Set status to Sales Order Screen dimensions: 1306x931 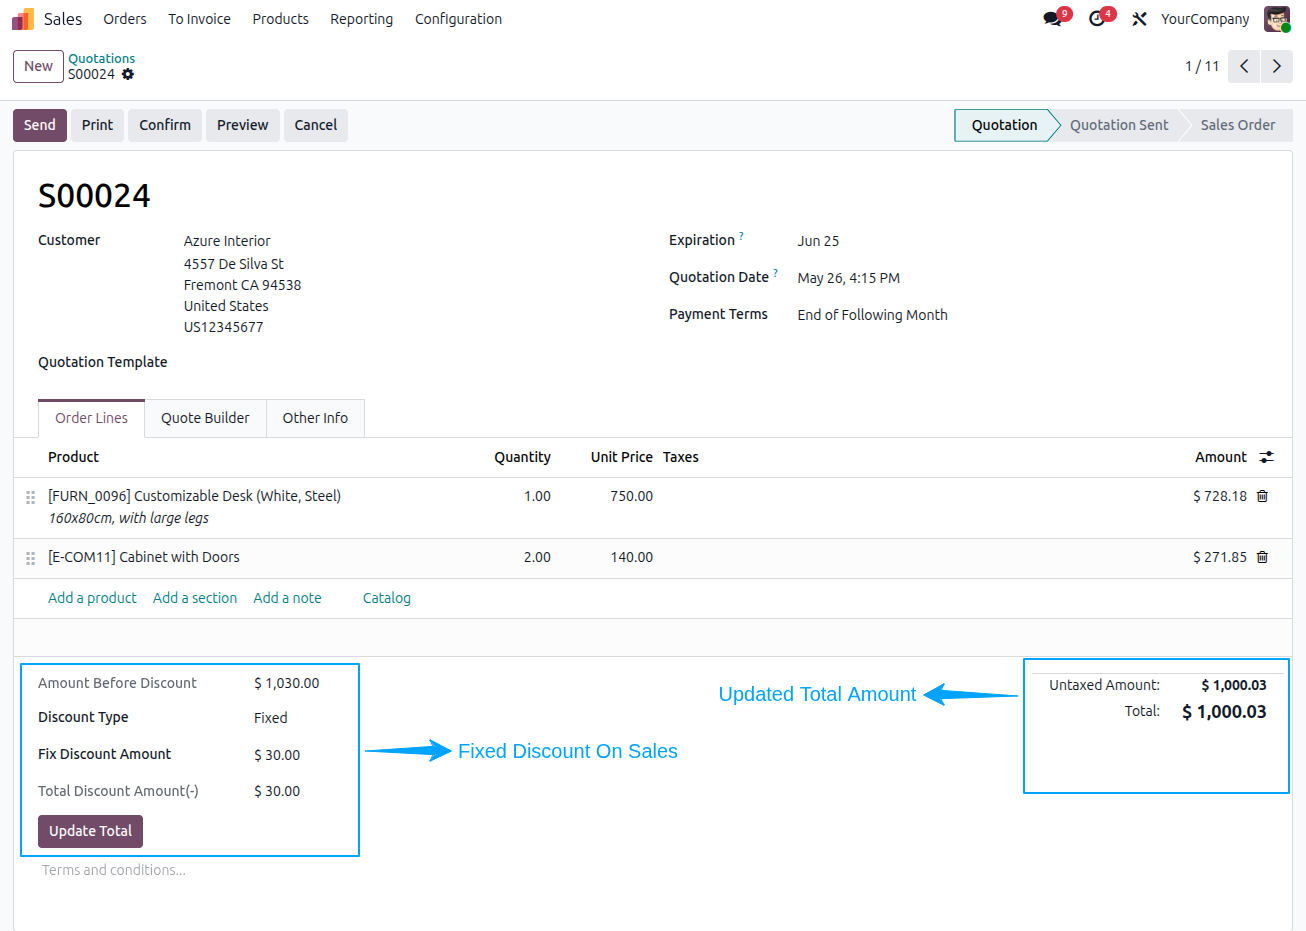(1237, 125)
